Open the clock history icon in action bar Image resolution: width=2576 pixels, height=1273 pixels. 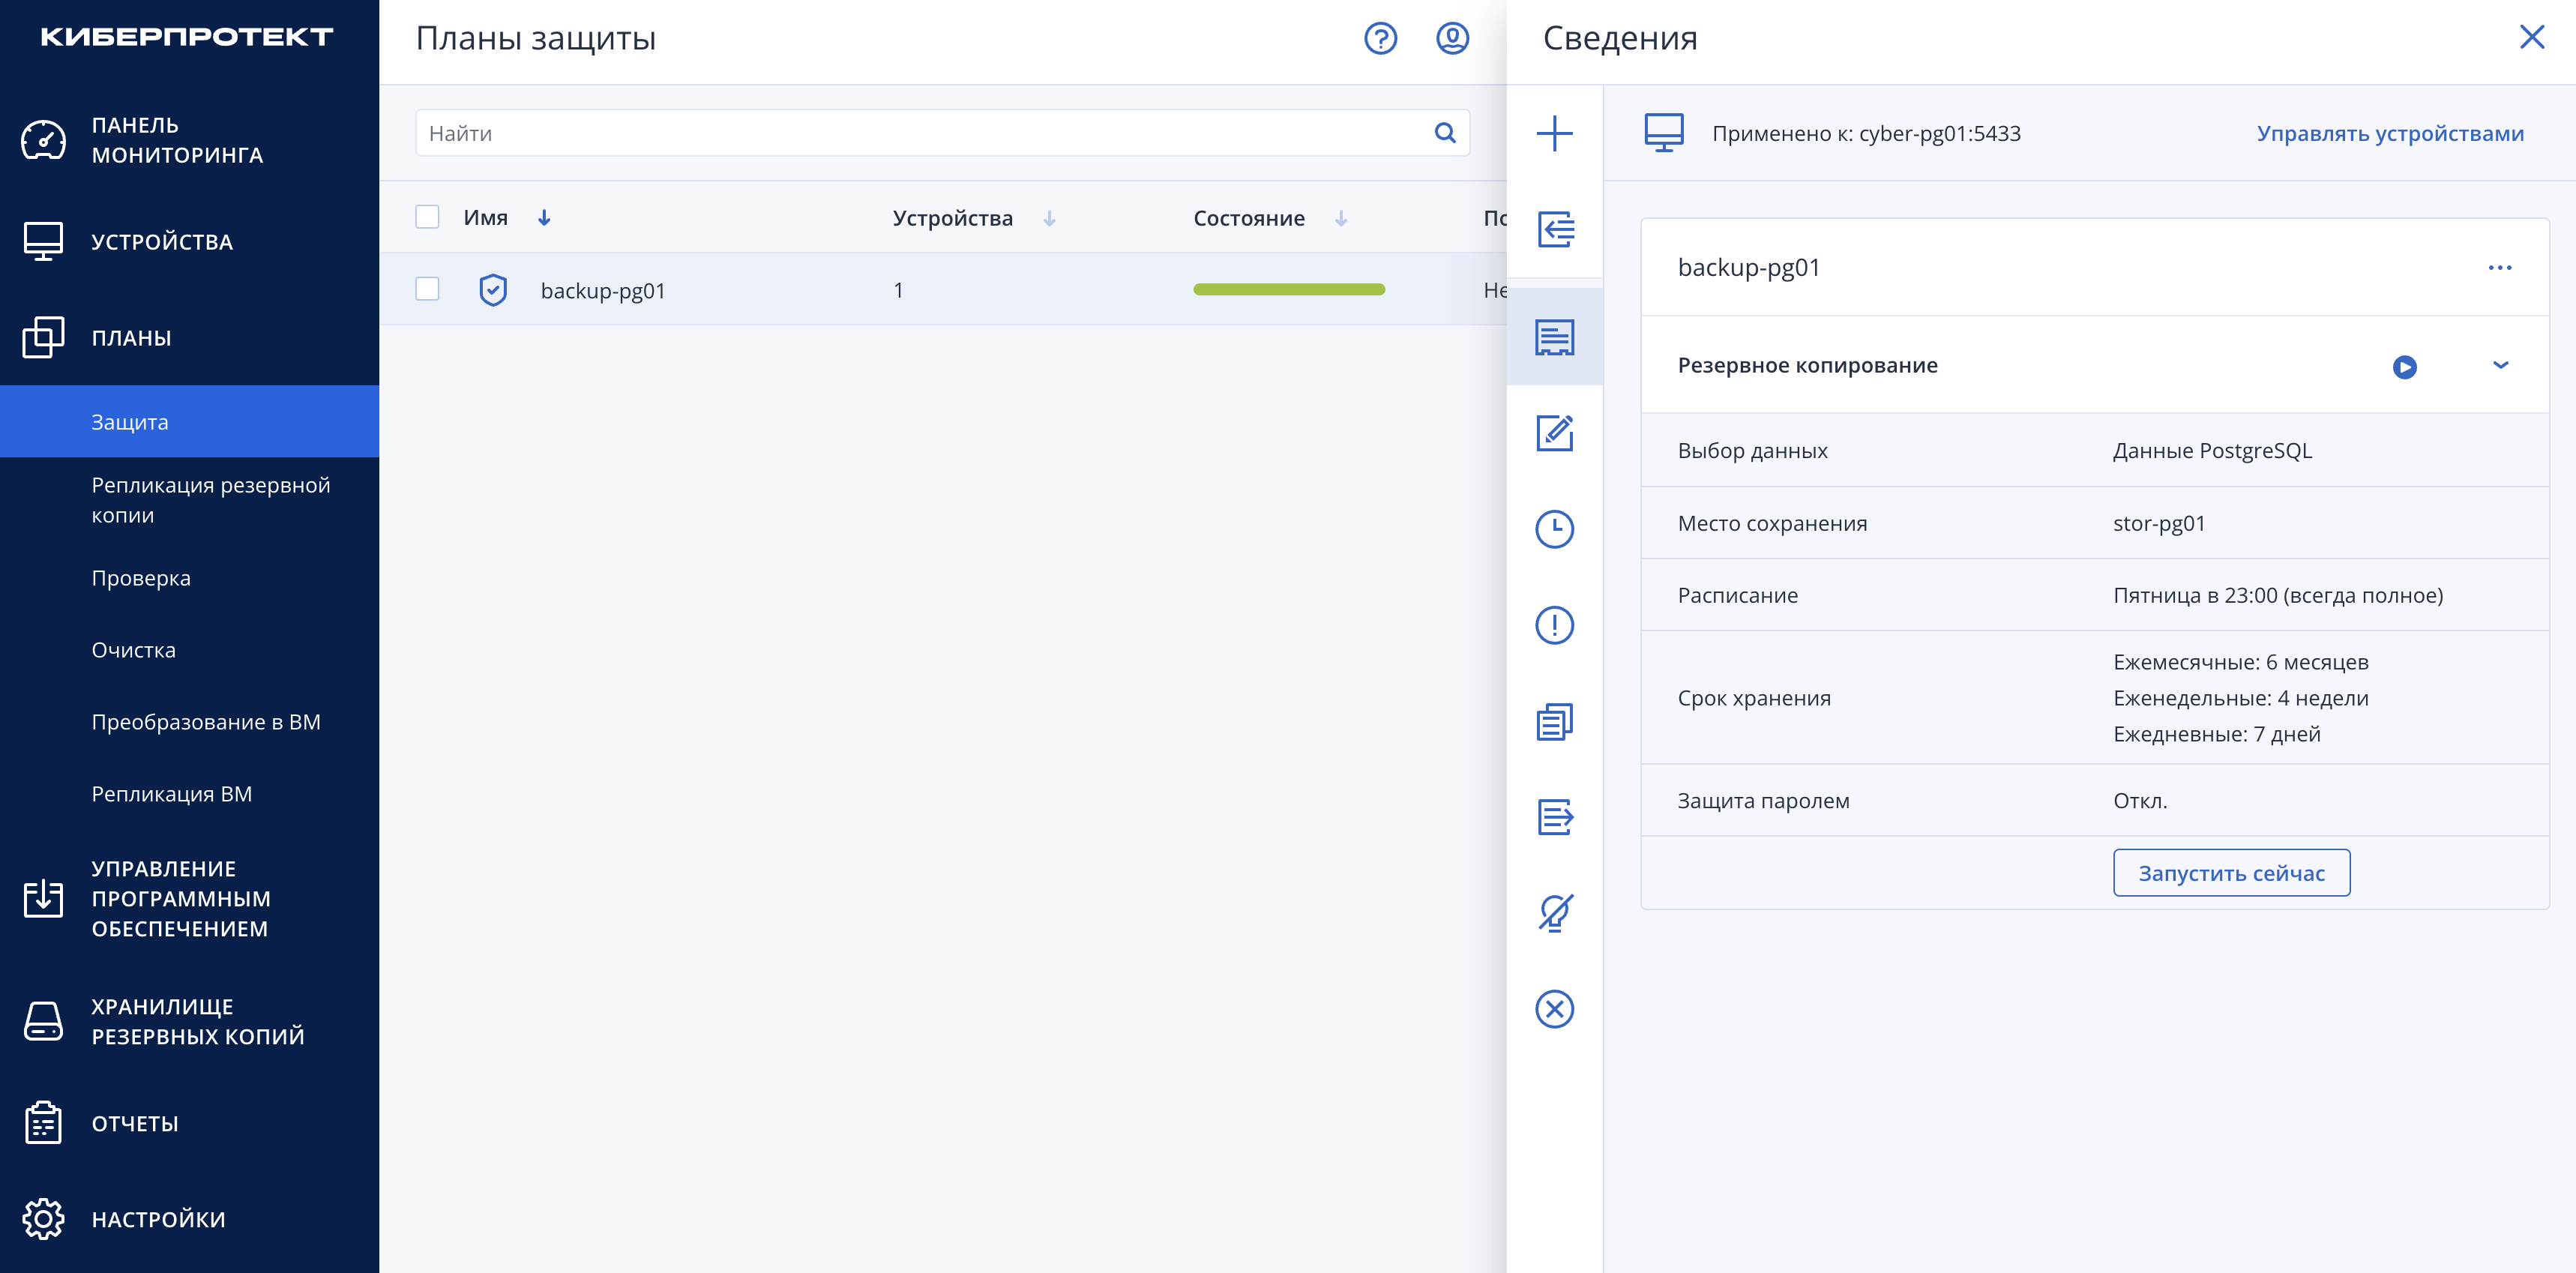[x=1554, y=529]
